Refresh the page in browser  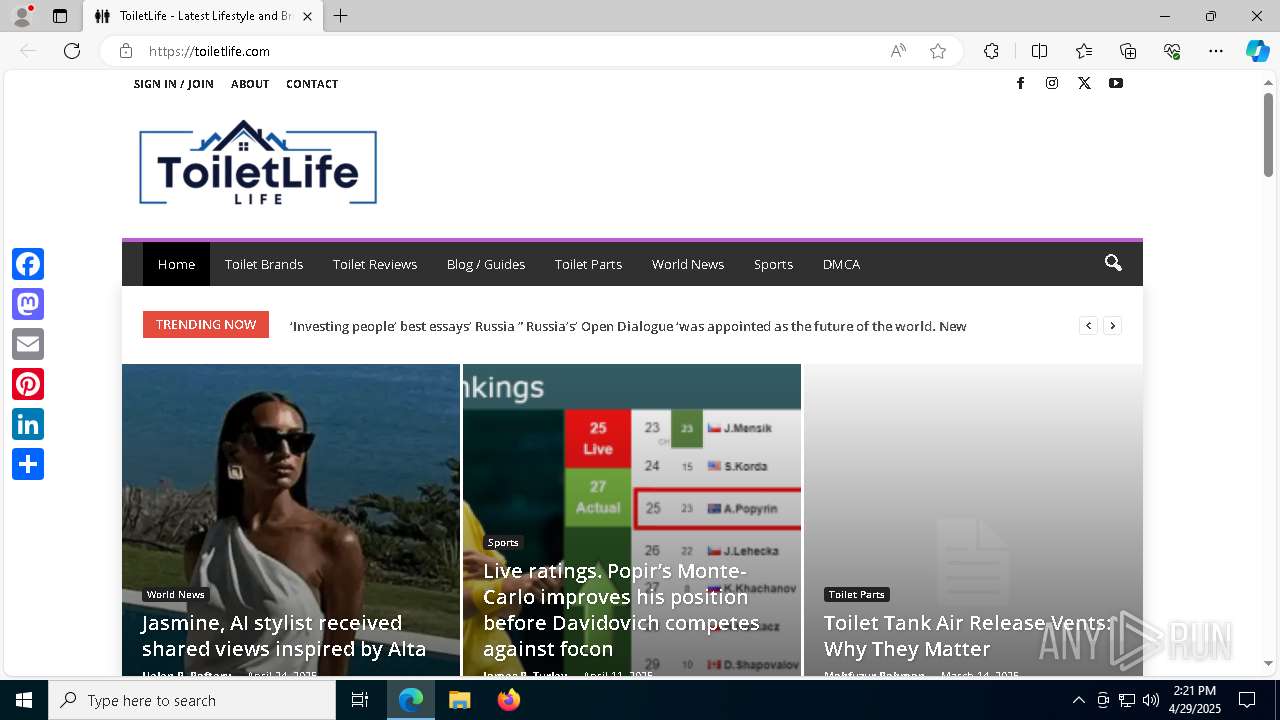click(x=72, y=51)
